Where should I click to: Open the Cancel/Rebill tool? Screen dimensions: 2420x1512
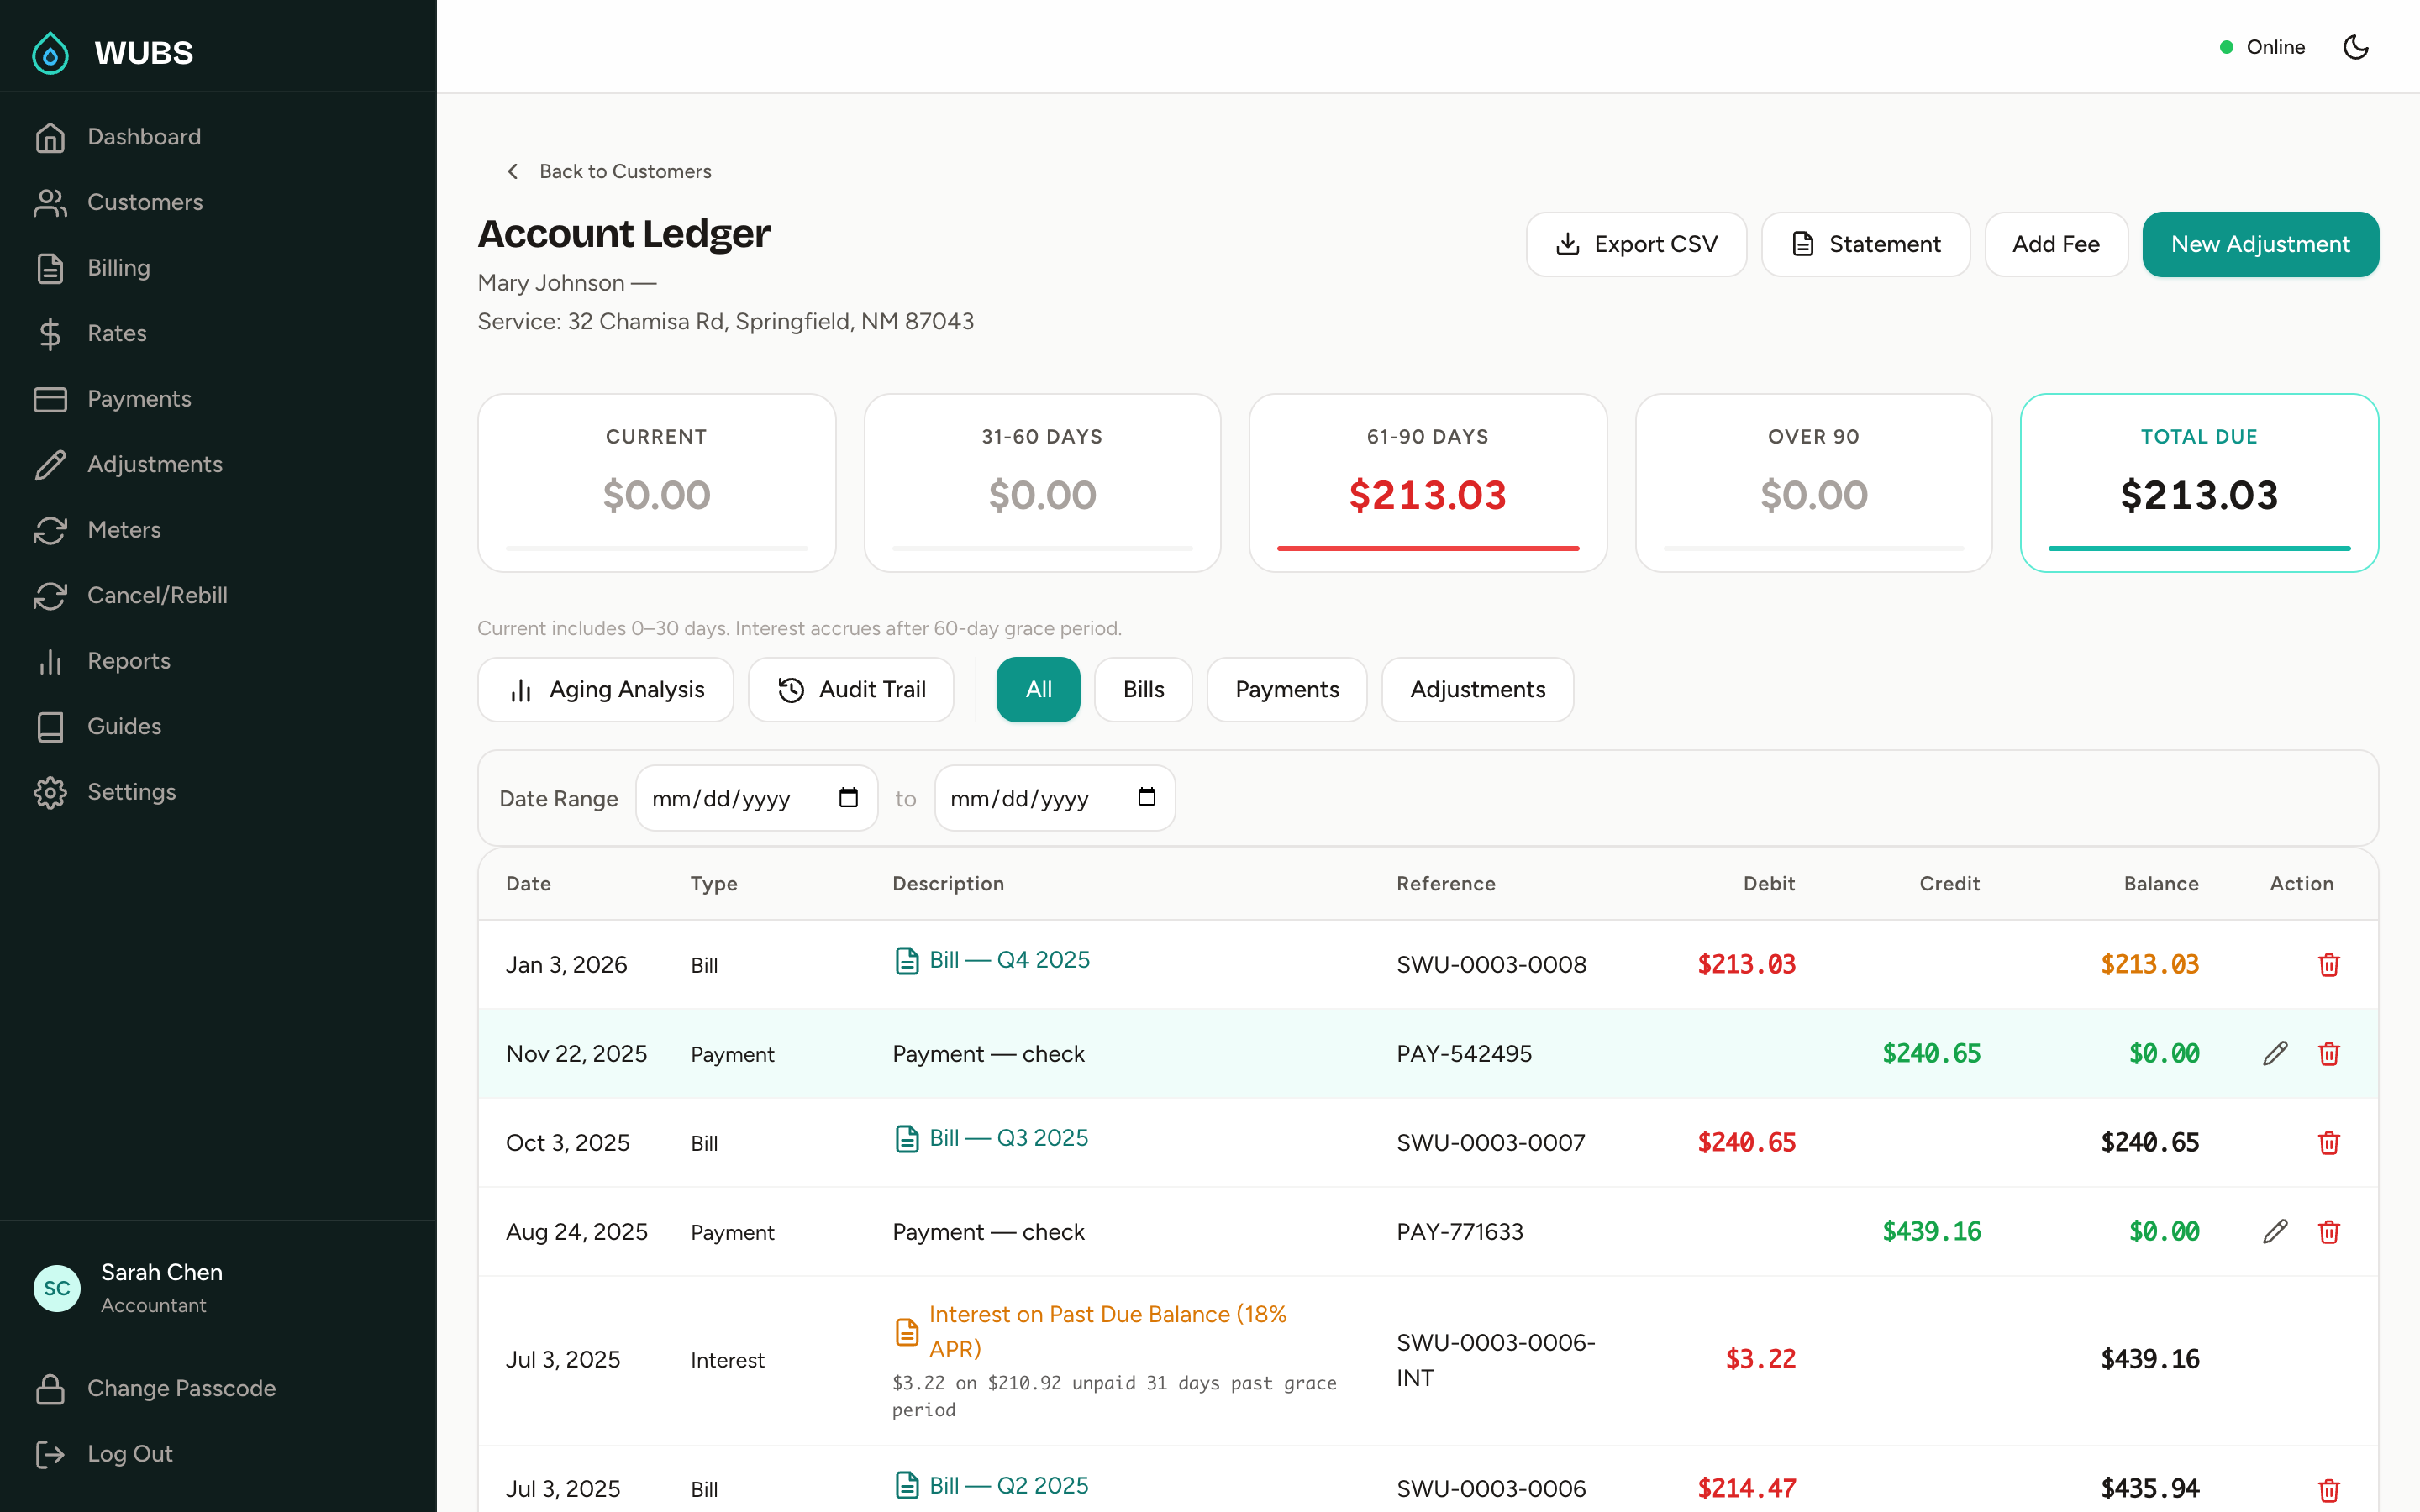pyautogui.click(x=157, y=595)
